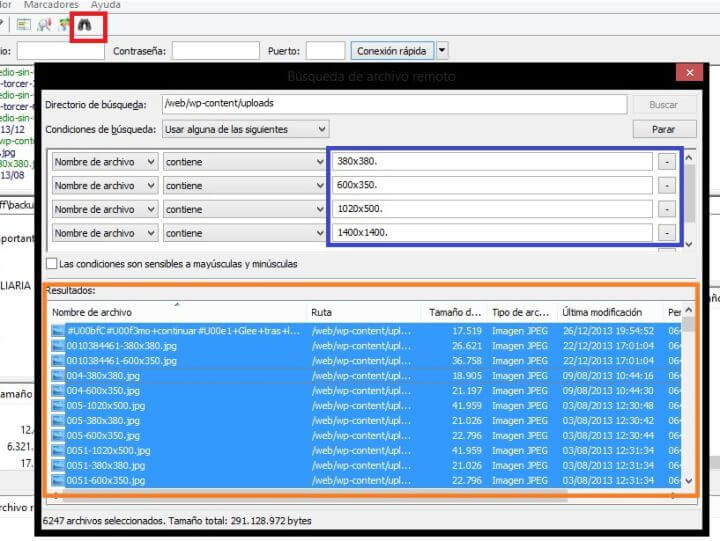The image size is (720, 541).
Task: Click the Parar button
Action: [665, 129]
